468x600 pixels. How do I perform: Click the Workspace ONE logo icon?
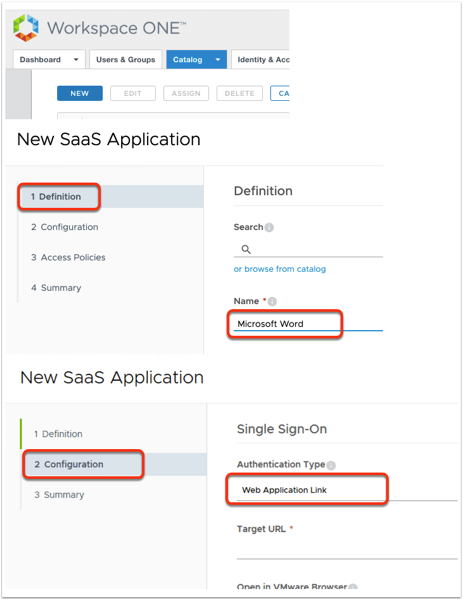26,28
